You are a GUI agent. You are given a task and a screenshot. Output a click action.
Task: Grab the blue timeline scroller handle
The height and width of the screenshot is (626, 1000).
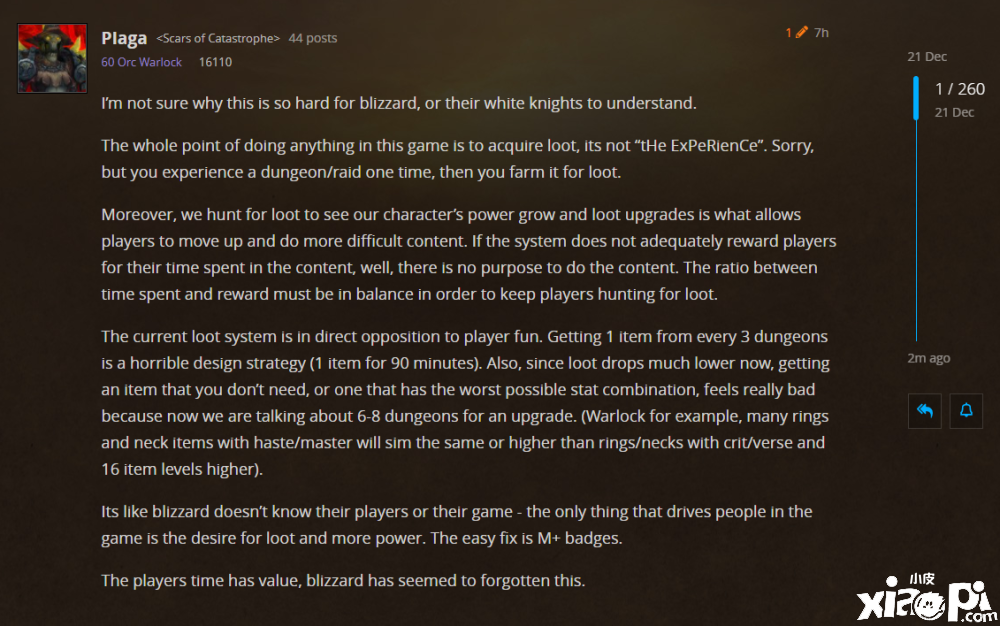[916, 98]
